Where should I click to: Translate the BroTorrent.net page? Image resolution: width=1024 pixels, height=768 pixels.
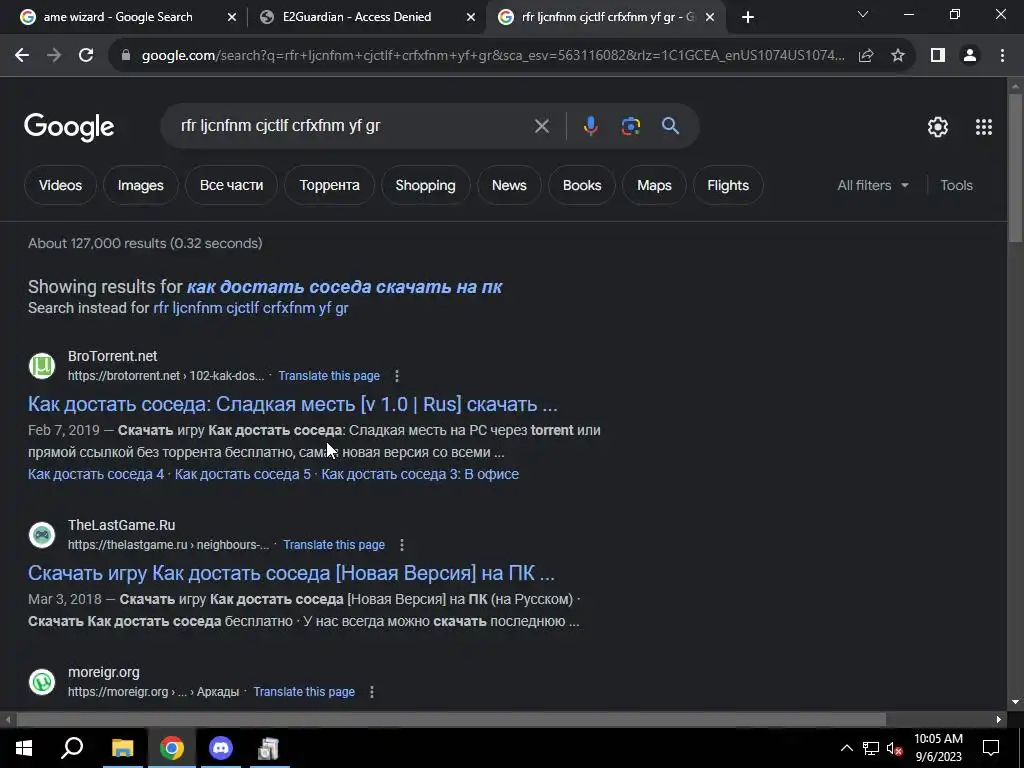coord(329,376)
